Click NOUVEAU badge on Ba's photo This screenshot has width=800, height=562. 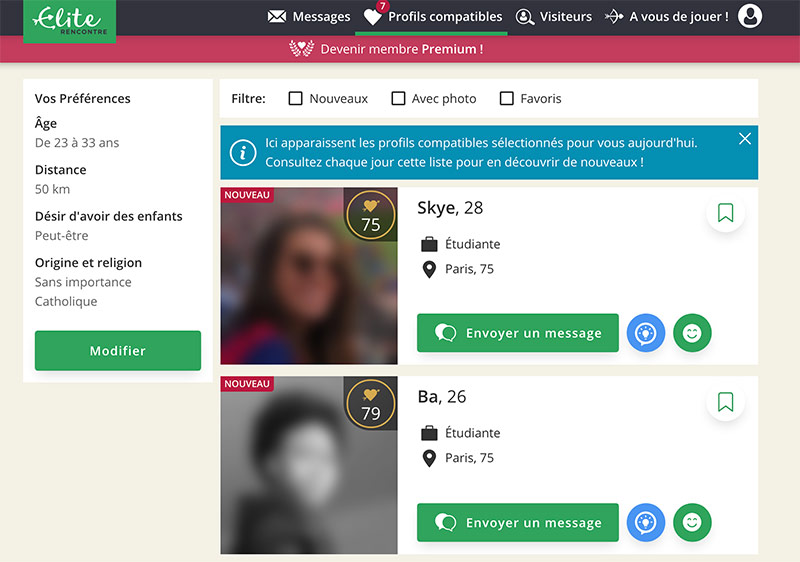[x=247, y=384]
